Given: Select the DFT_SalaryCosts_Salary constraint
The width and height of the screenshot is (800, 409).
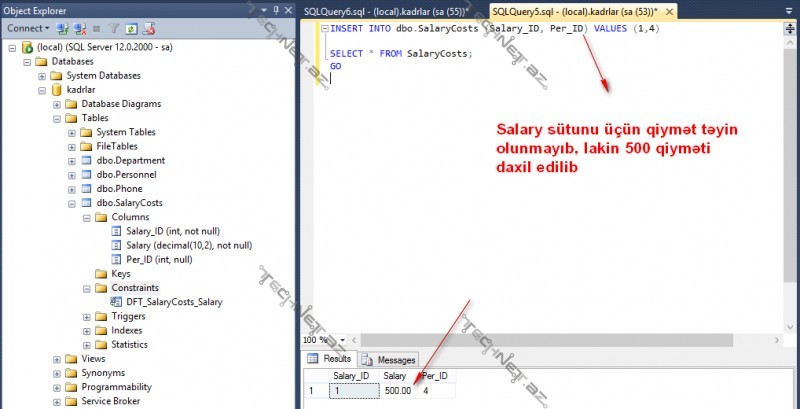Looking at the screenshot, I should coord(174,302).
